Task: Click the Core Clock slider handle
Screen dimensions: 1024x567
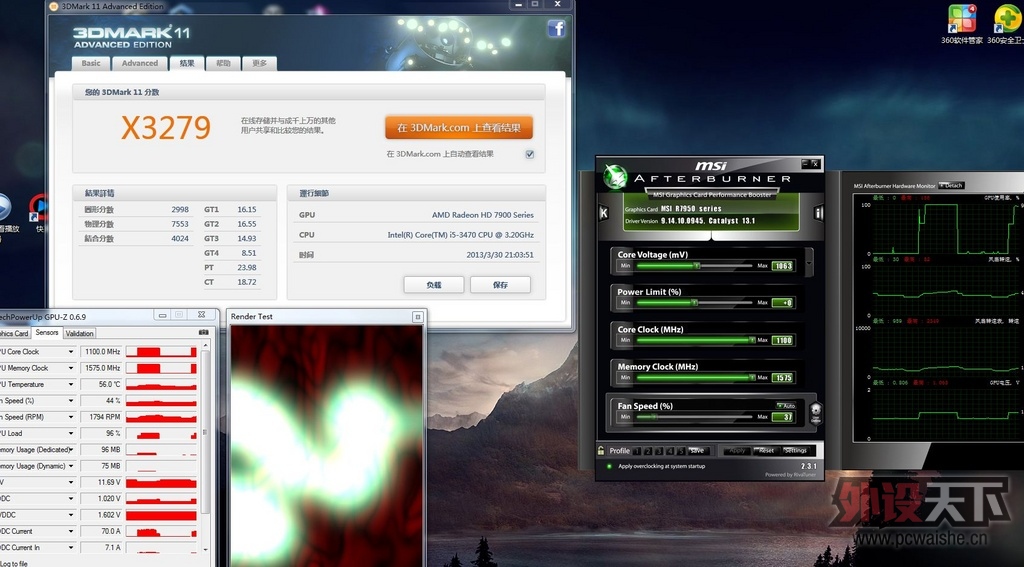Action: (x=752, y=340)
